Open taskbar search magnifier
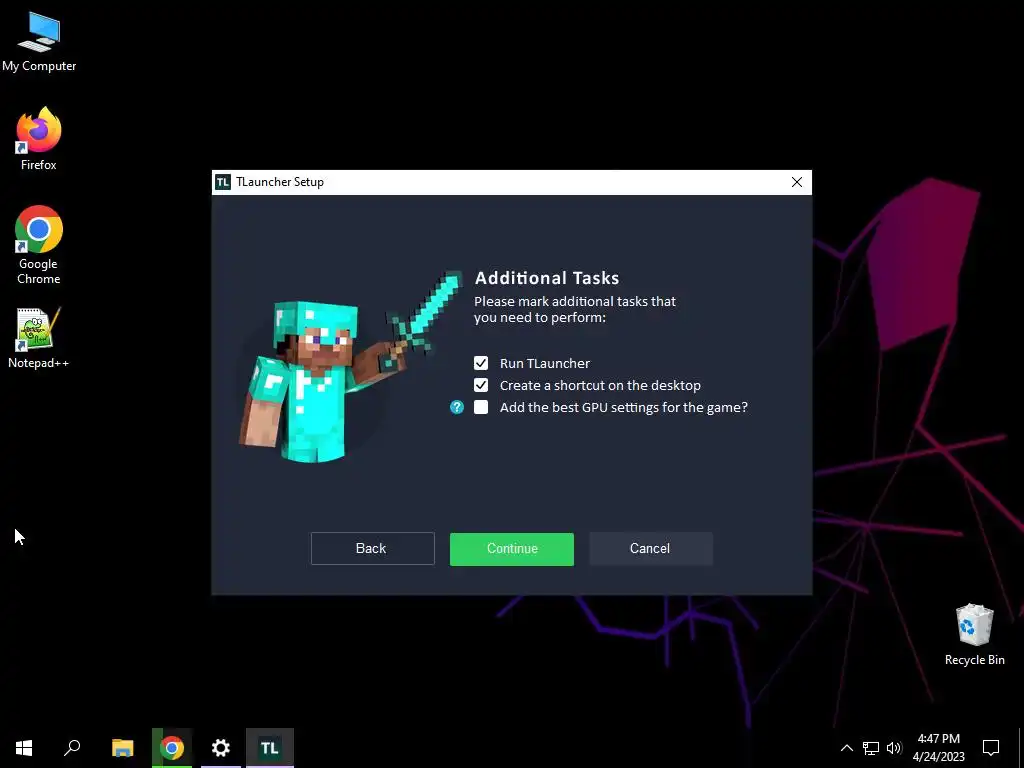Viewport: 1024px width, 768px height. tap(72, 748)
